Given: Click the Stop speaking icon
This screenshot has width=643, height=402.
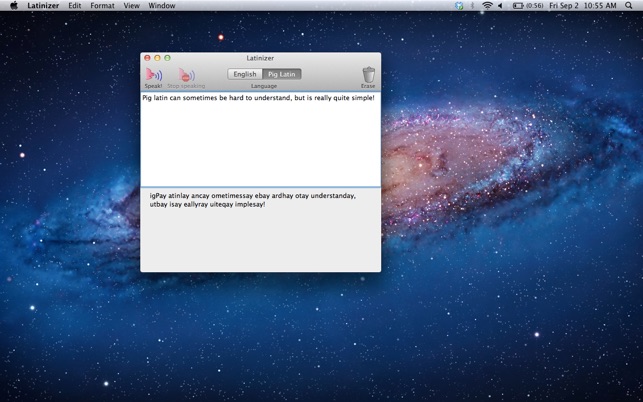Looking at the screenshot, I should 186,75.
